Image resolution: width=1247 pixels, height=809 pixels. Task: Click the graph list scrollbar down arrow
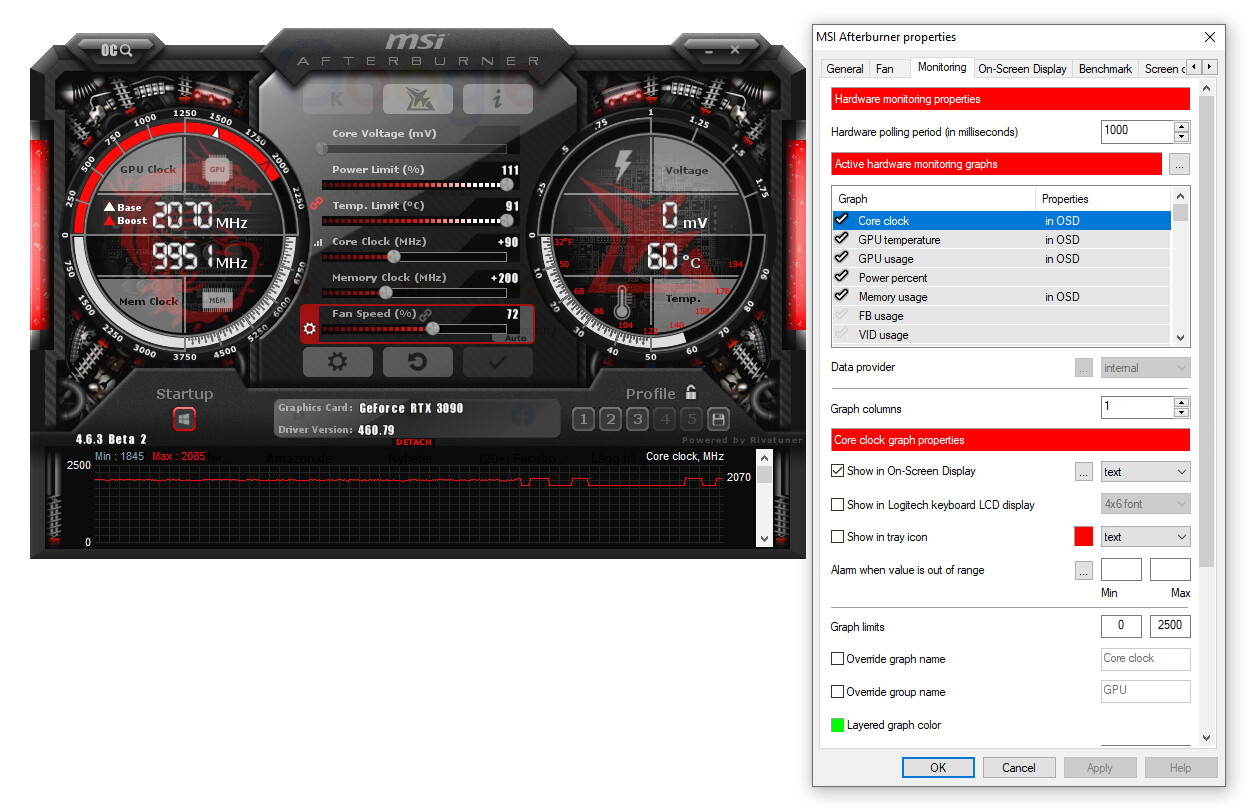click(1181, 338)
